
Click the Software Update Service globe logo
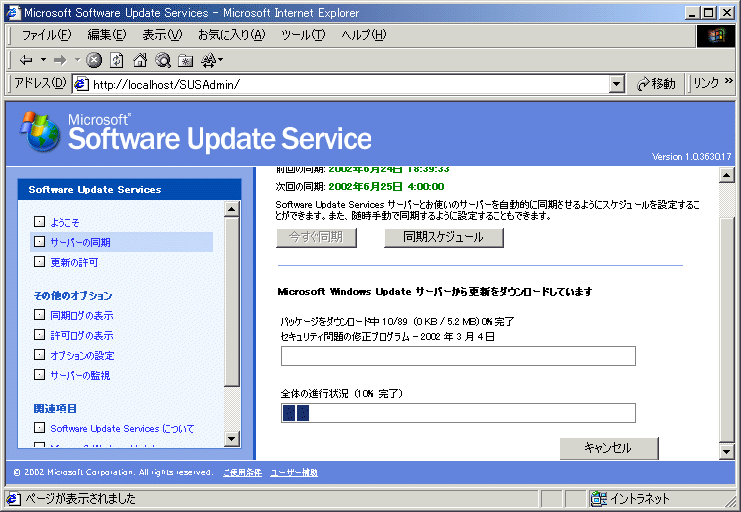click(x=40, y=131)
